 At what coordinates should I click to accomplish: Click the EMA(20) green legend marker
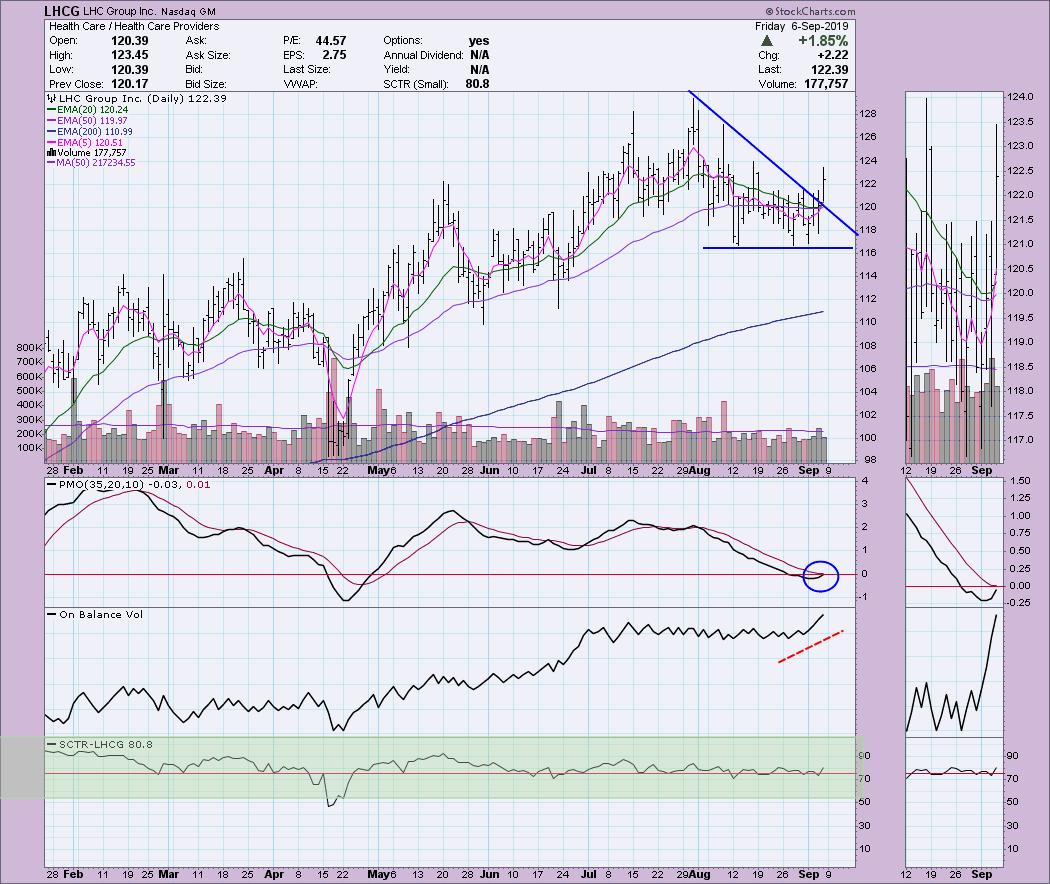tap(51, 113)
